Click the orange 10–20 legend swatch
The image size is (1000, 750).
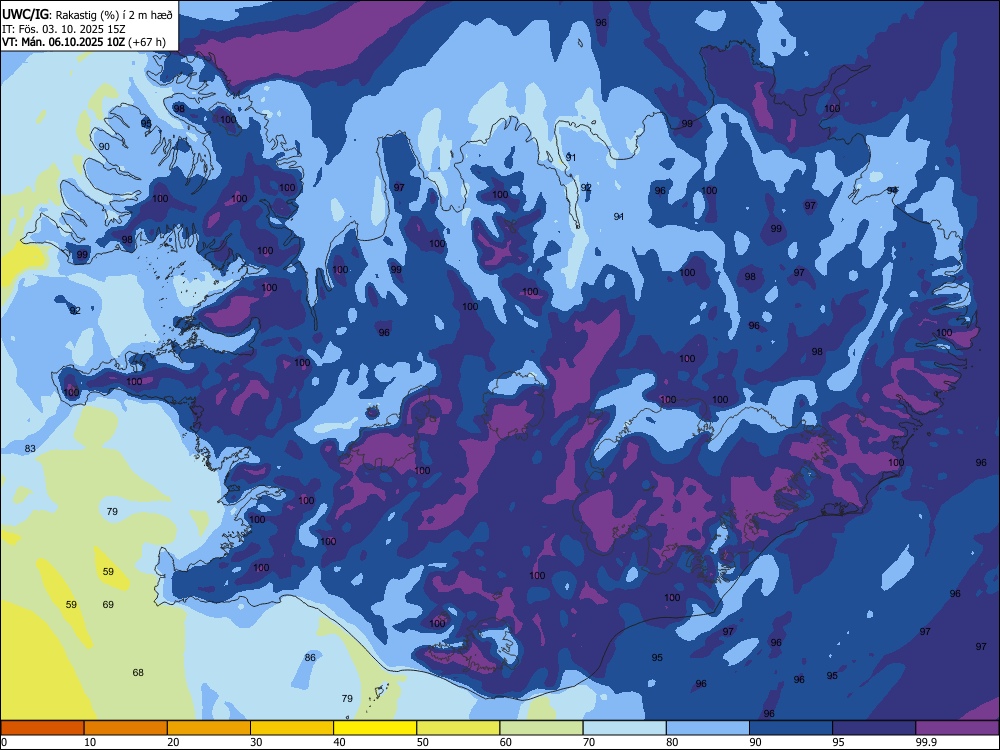coord(126,728)
